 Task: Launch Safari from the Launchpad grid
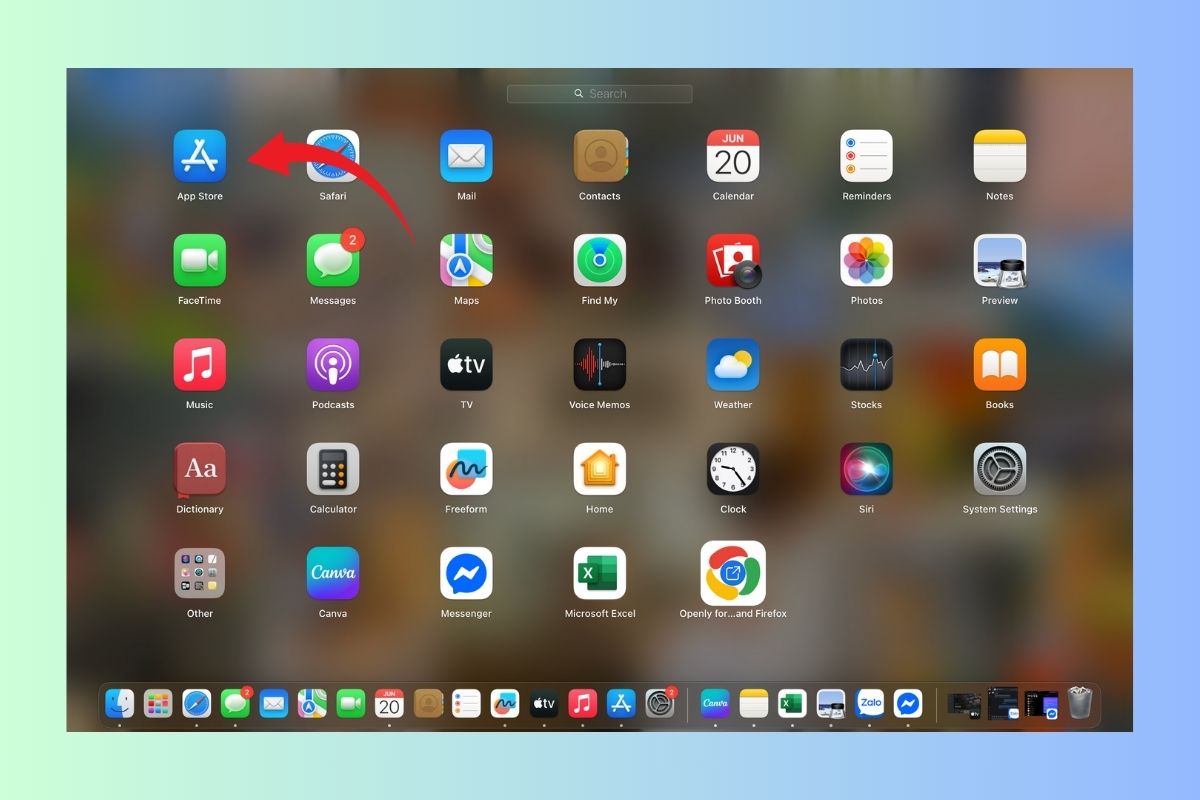click(x=333, y=156)
